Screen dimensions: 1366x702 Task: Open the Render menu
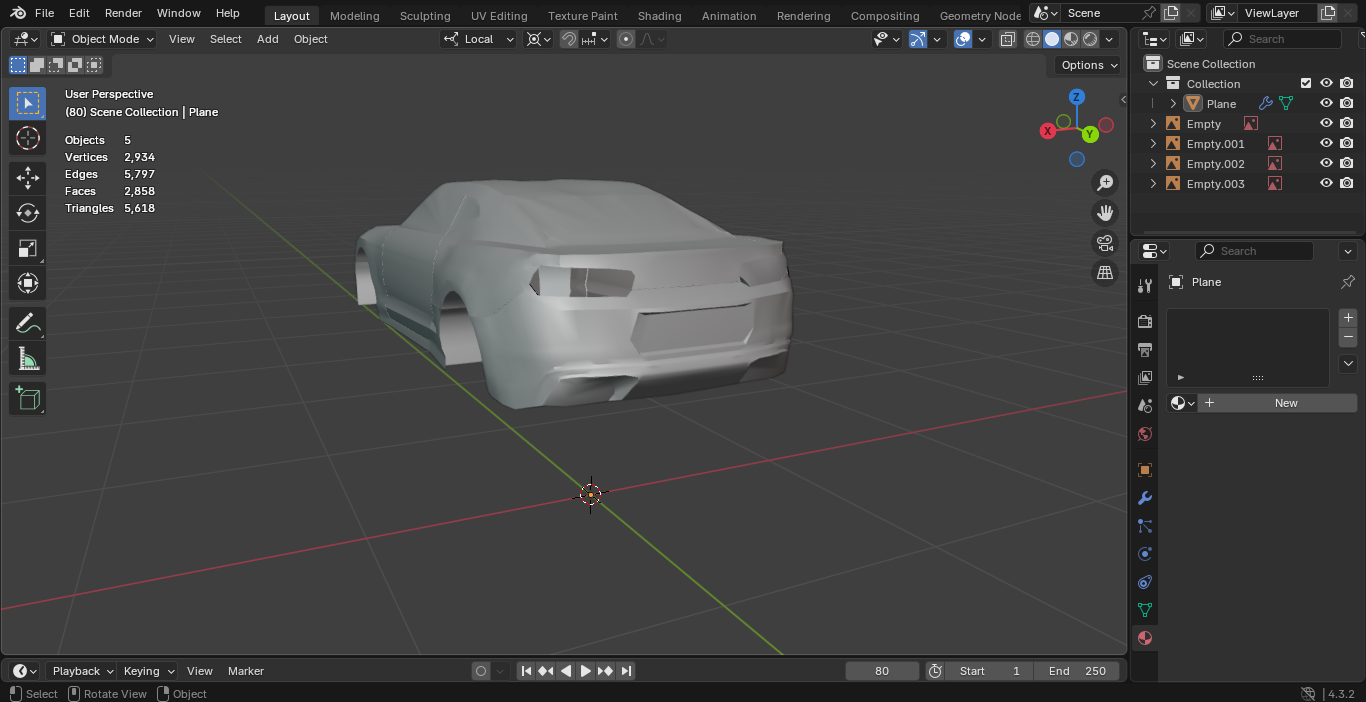(x=124, y=13)
